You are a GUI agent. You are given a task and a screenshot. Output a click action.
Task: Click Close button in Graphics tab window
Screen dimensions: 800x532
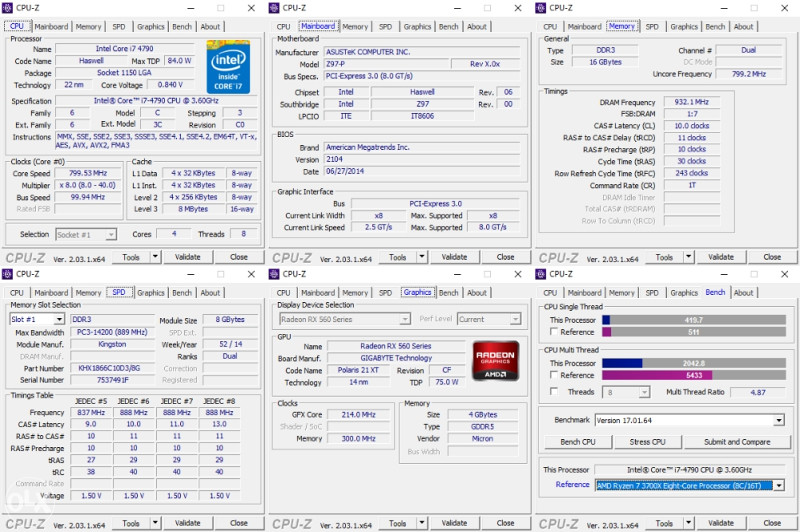(505, 523)
